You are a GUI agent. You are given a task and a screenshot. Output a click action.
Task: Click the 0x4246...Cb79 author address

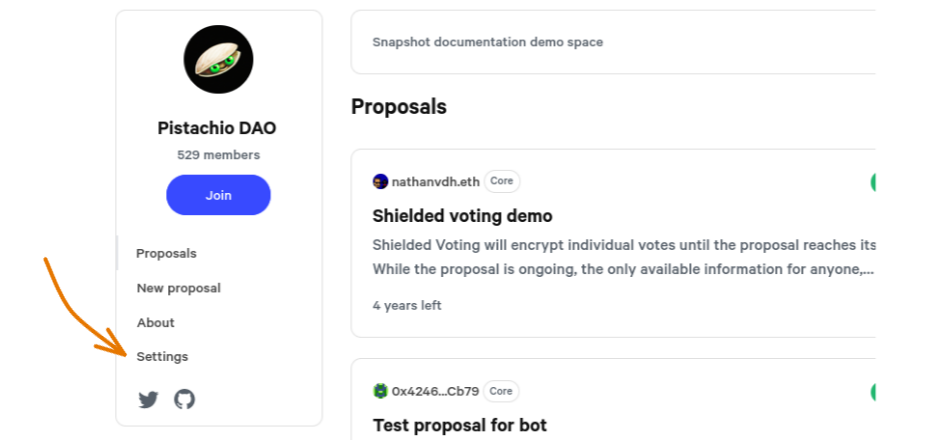pyautogui.click(x=434, y=391)
